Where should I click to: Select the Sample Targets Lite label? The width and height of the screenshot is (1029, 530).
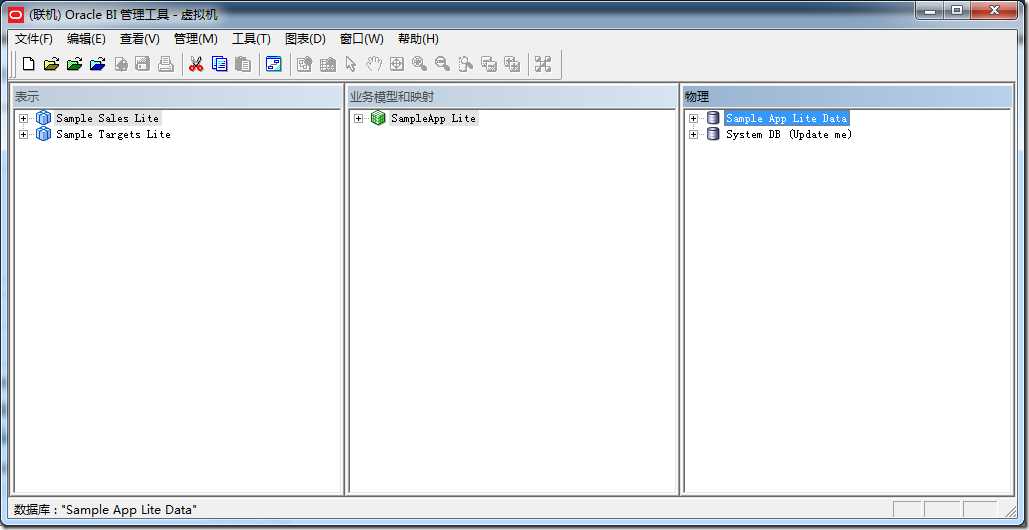point(114,134)
